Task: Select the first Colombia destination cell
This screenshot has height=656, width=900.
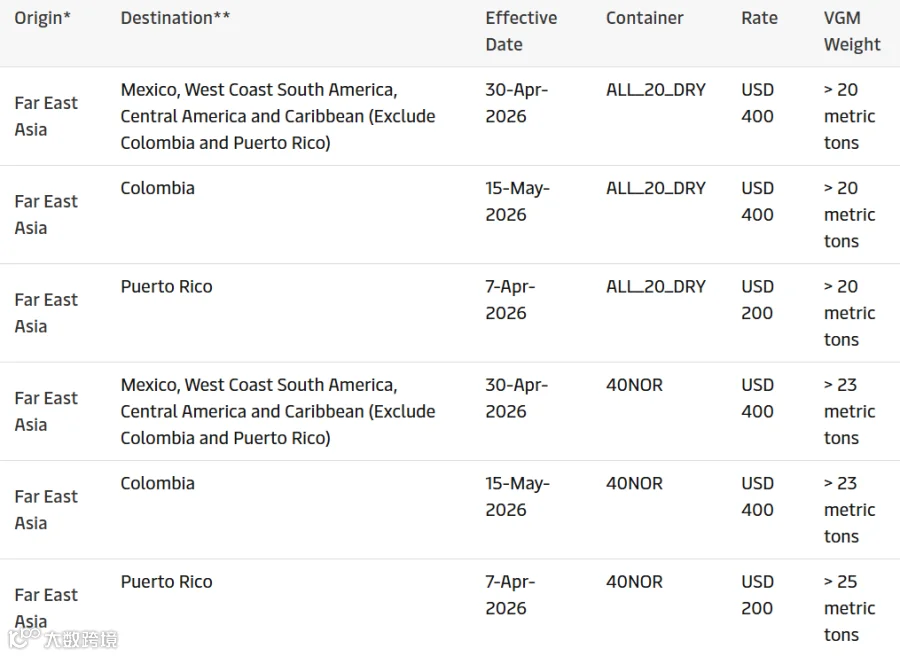Action: pyautogui.click(x=157, y=188)
